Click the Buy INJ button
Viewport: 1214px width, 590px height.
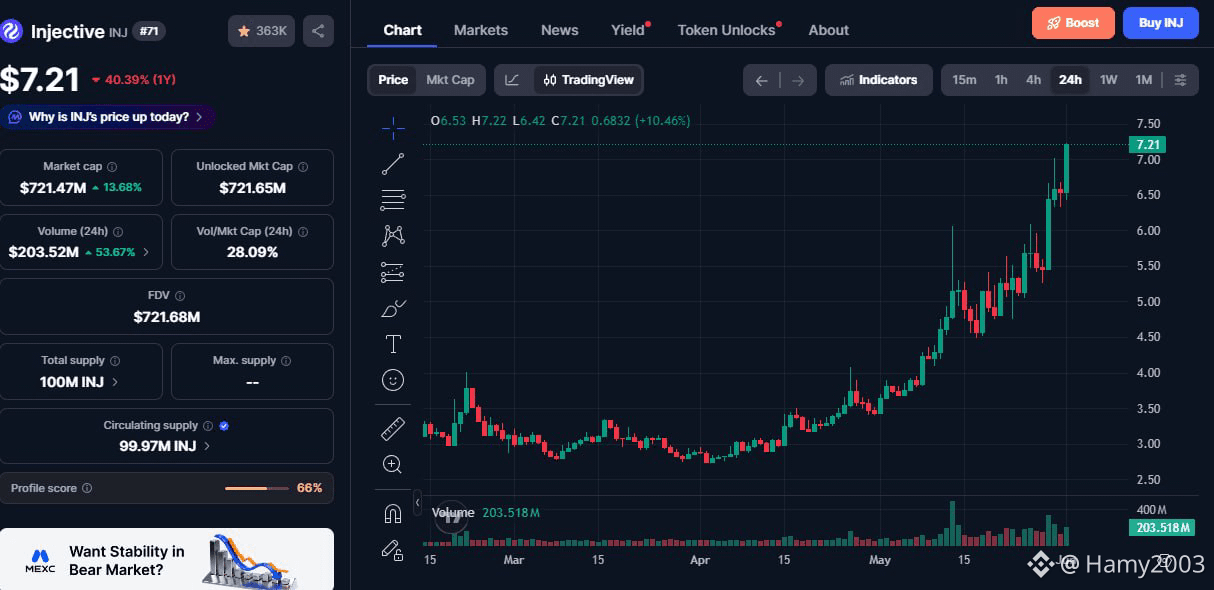[x=1161, y=22]
